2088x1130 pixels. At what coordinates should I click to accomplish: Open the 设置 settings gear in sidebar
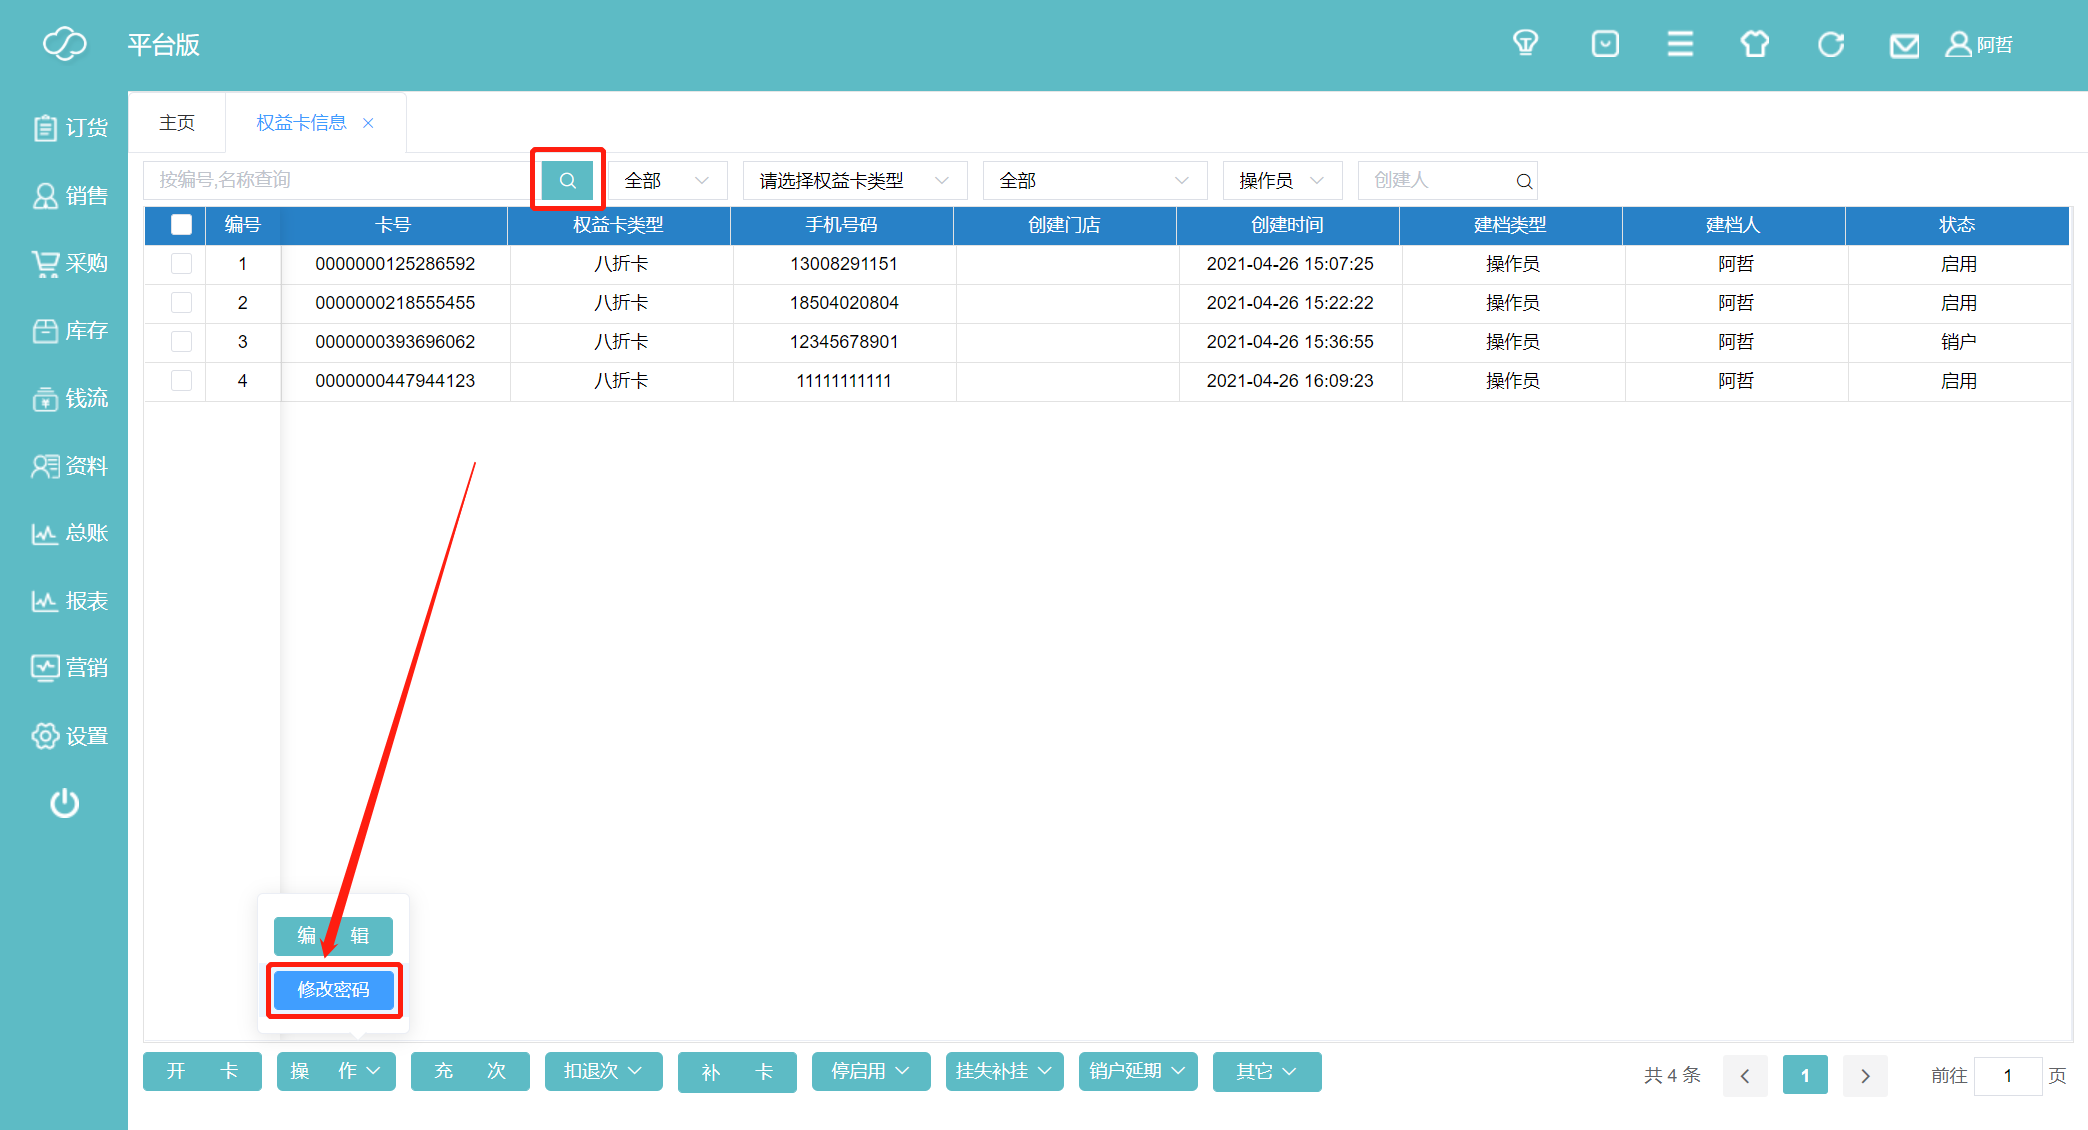pos(69,736)
